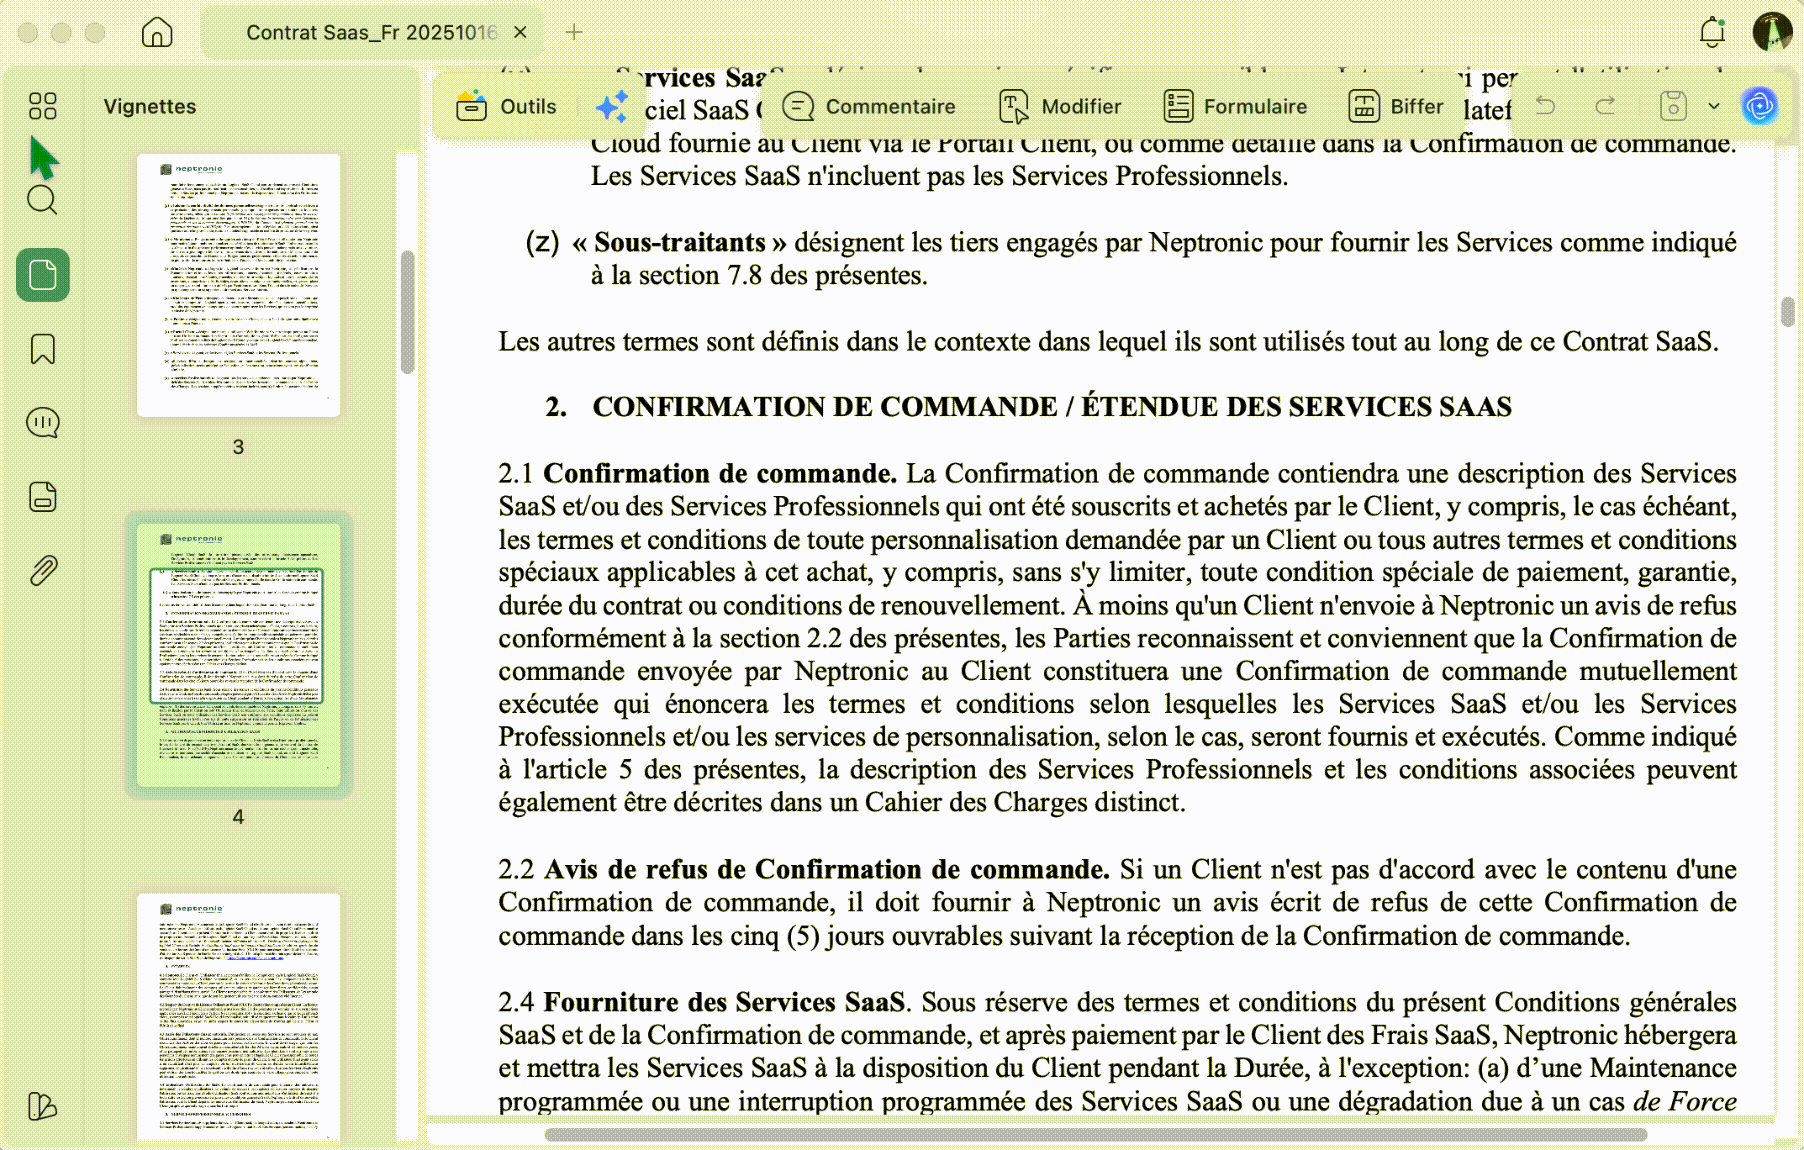Switch to Commentaire mode
The width and height of the screenshot is (1804, 1150).
[869, 106]
